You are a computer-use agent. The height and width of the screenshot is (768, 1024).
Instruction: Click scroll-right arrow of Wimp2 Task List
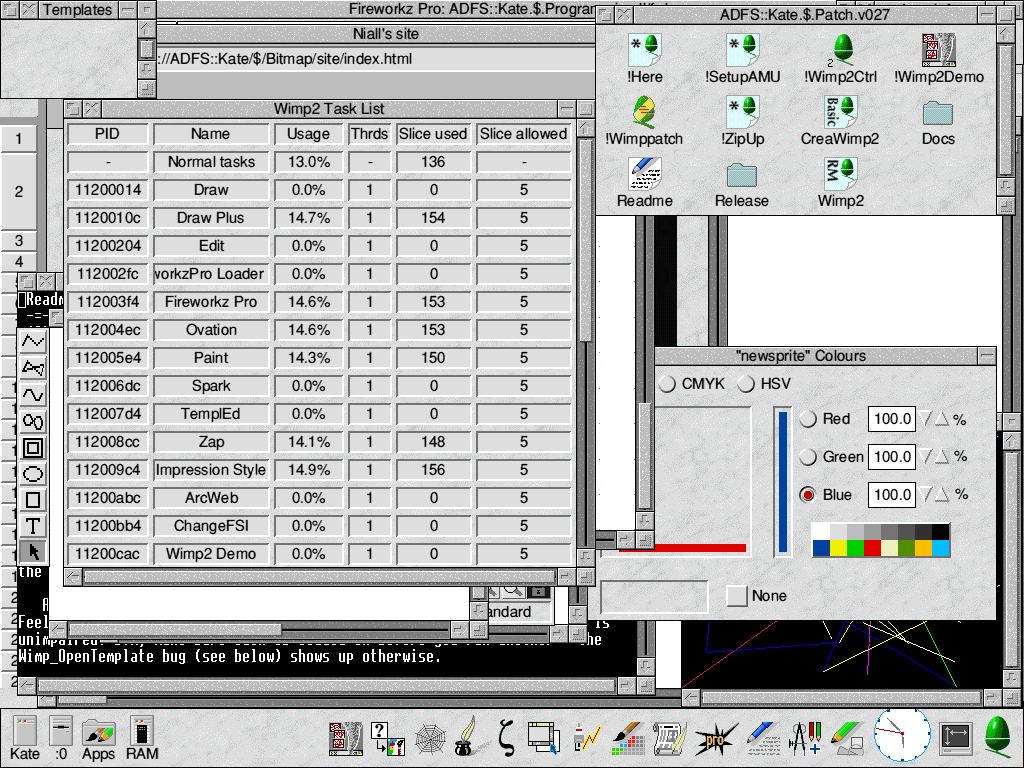[x=566, y=577]
